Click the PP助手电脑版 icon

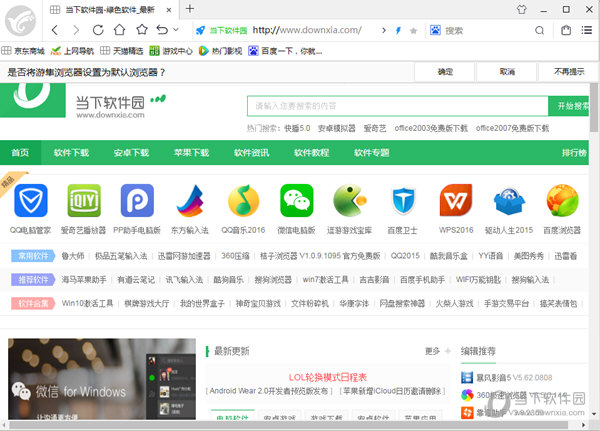[137, 201]
